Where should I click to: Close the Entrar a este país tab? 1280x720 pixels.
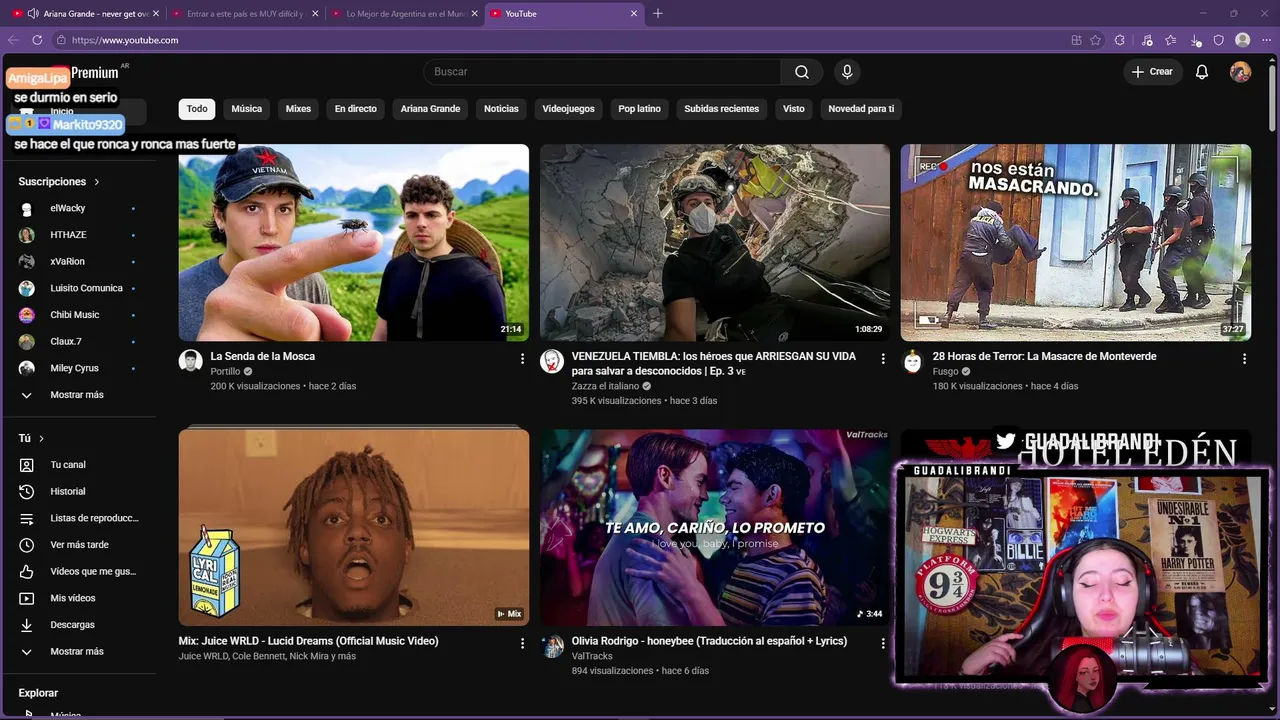tap(315, 14)
